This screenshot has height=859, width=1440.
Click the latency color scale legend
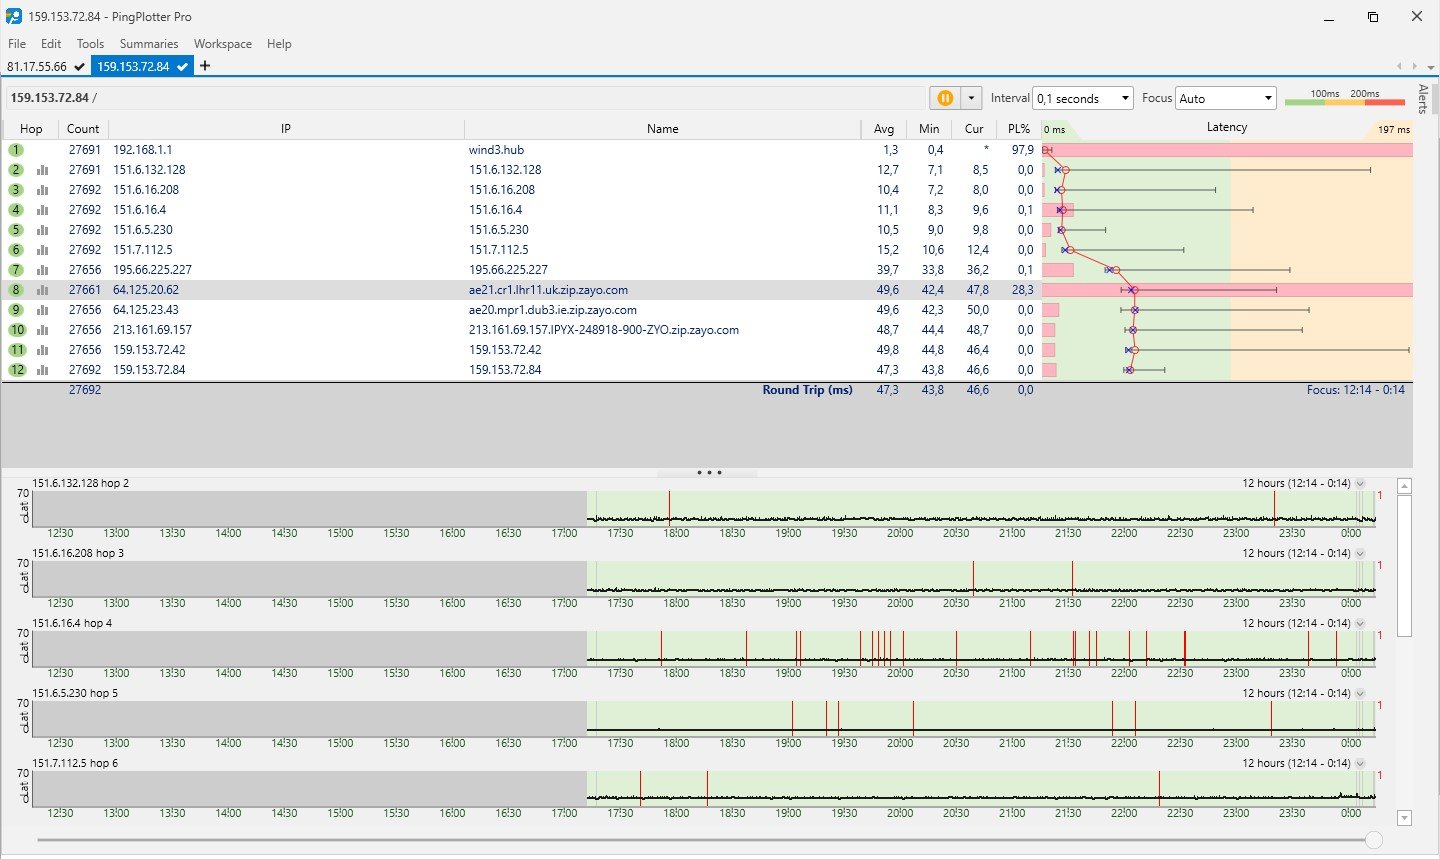click(1346, 98)
